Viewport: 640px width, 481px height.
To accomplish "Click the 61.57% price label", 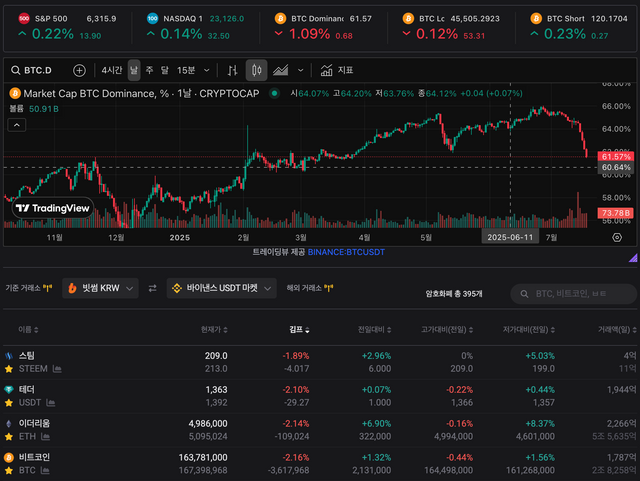I will (616, 157).
